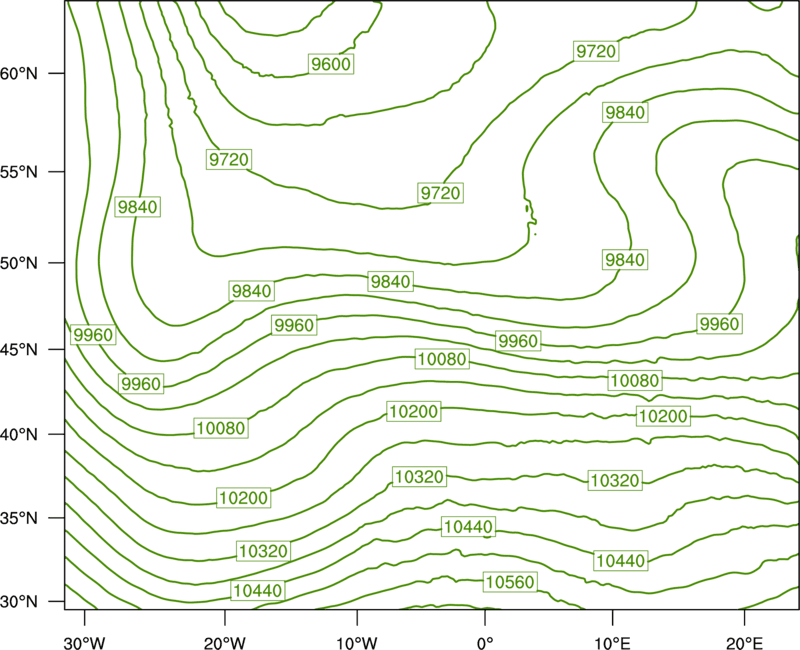Pick the middle 10200 contour label
The width and height of the screenshot is (800, 650).
tap(413, 411)
